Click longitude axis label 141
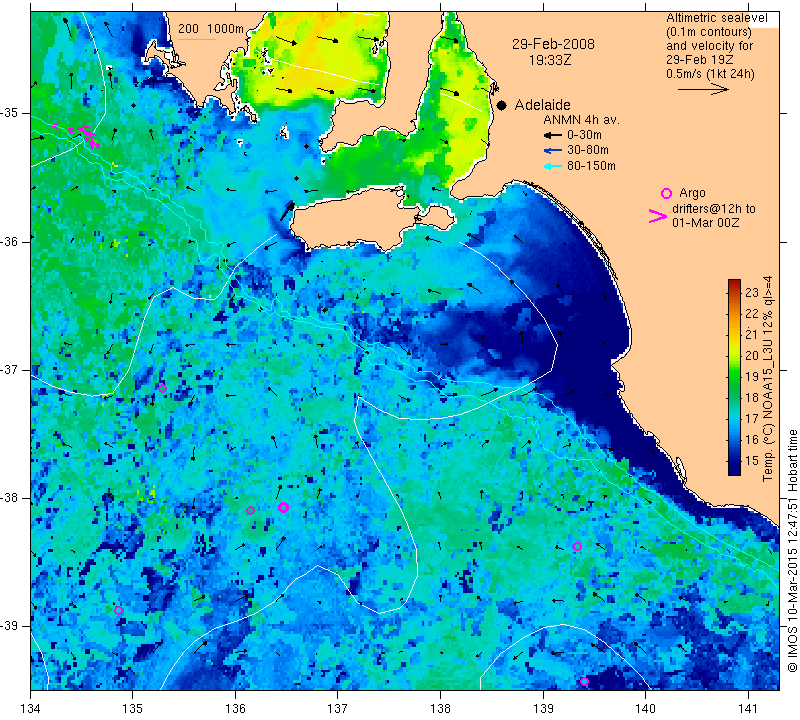Image resolution: width=800 pixels, height=720 pixels. pyautogui.click(x=748, y=709)
